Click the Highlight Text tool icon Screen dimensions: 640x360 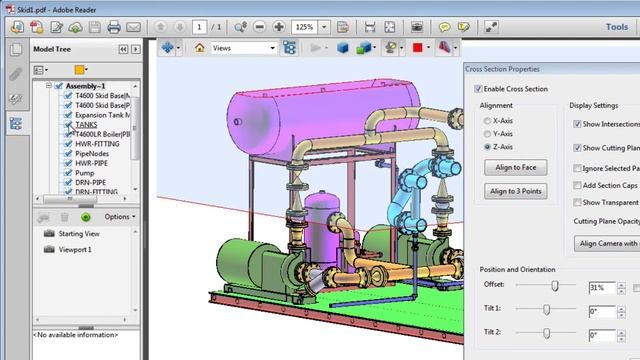[x=464, y=27]
